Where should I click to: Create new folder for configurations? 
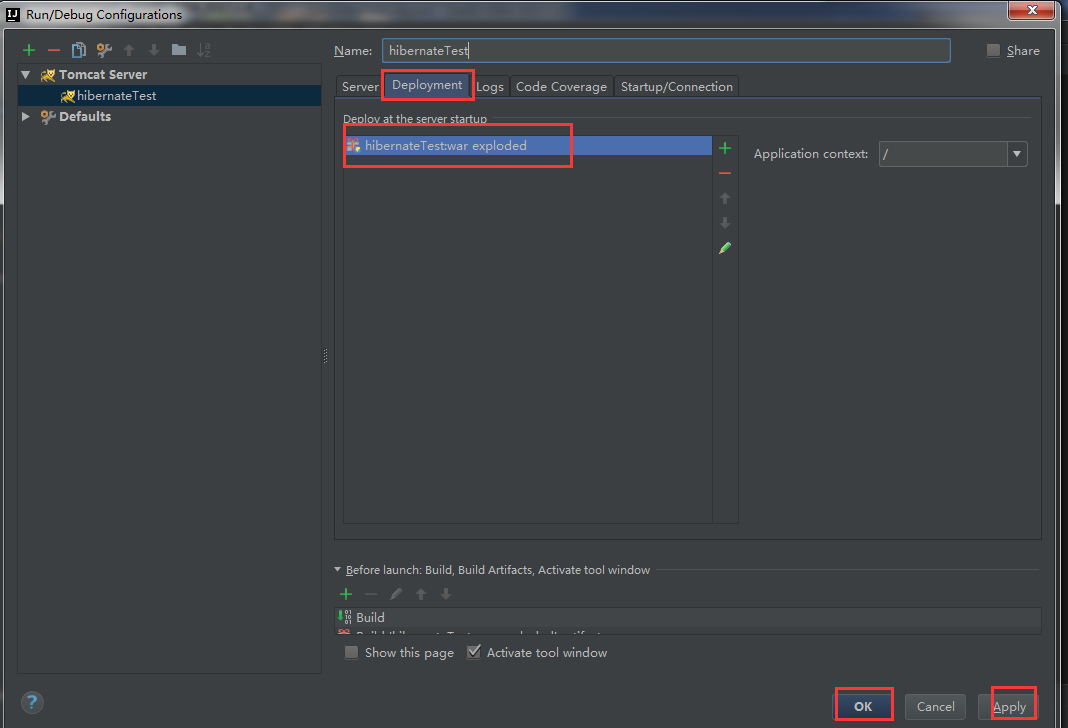click(x=179, y=50)
